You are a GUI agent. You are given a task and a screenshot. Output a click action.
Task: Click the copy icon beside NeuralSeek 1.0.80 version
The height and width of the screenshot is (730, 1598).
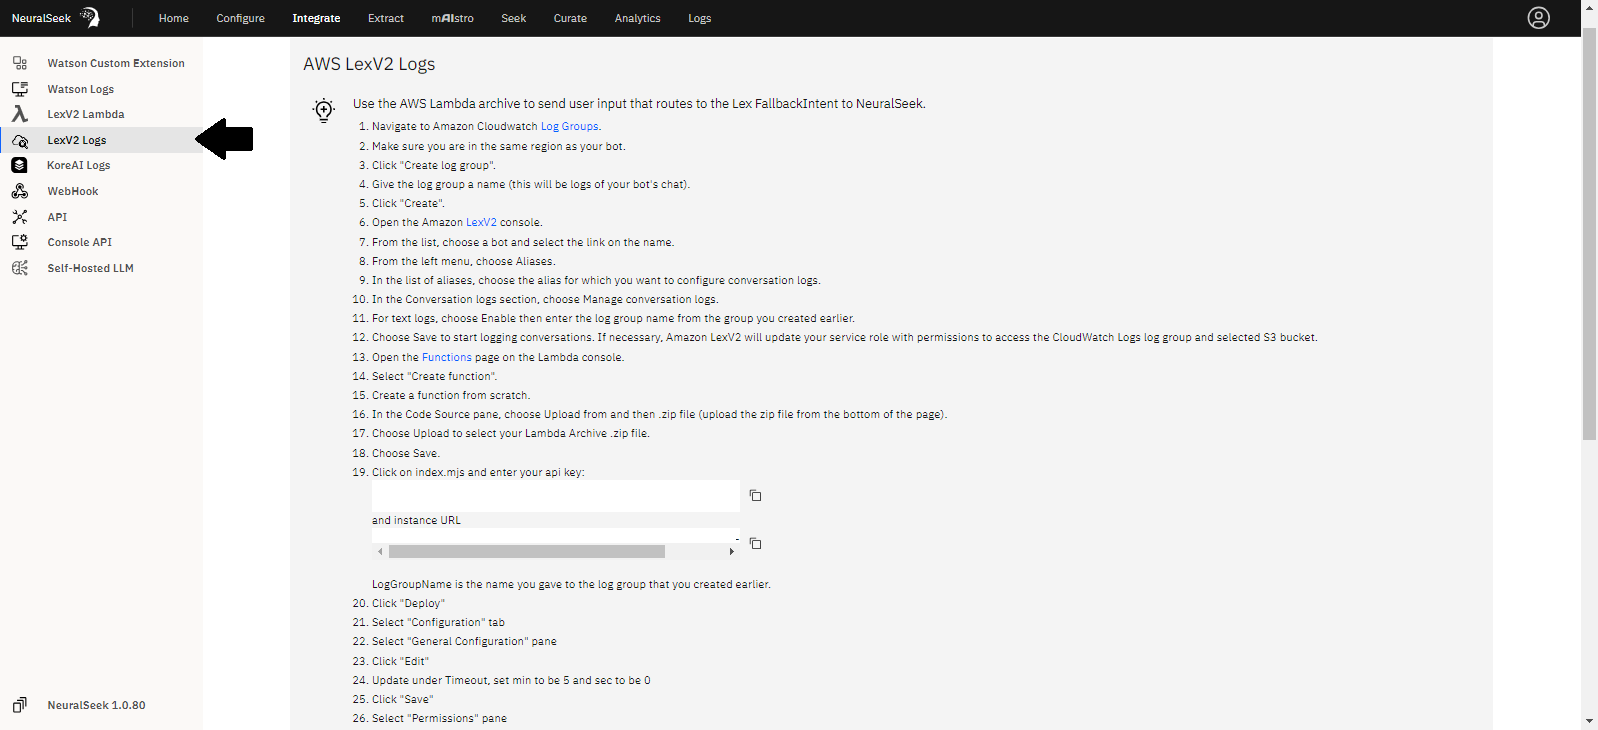20,705
